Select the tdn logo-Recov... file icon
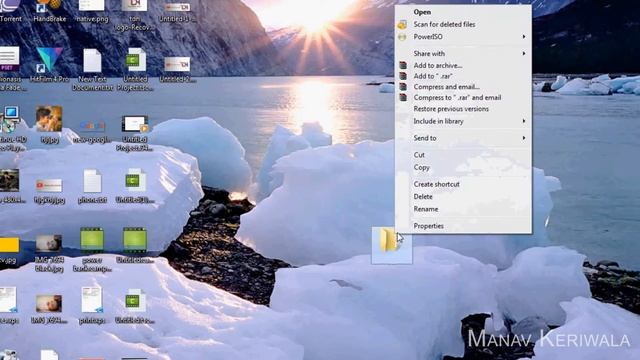640x360 pixels. point(135,16)
